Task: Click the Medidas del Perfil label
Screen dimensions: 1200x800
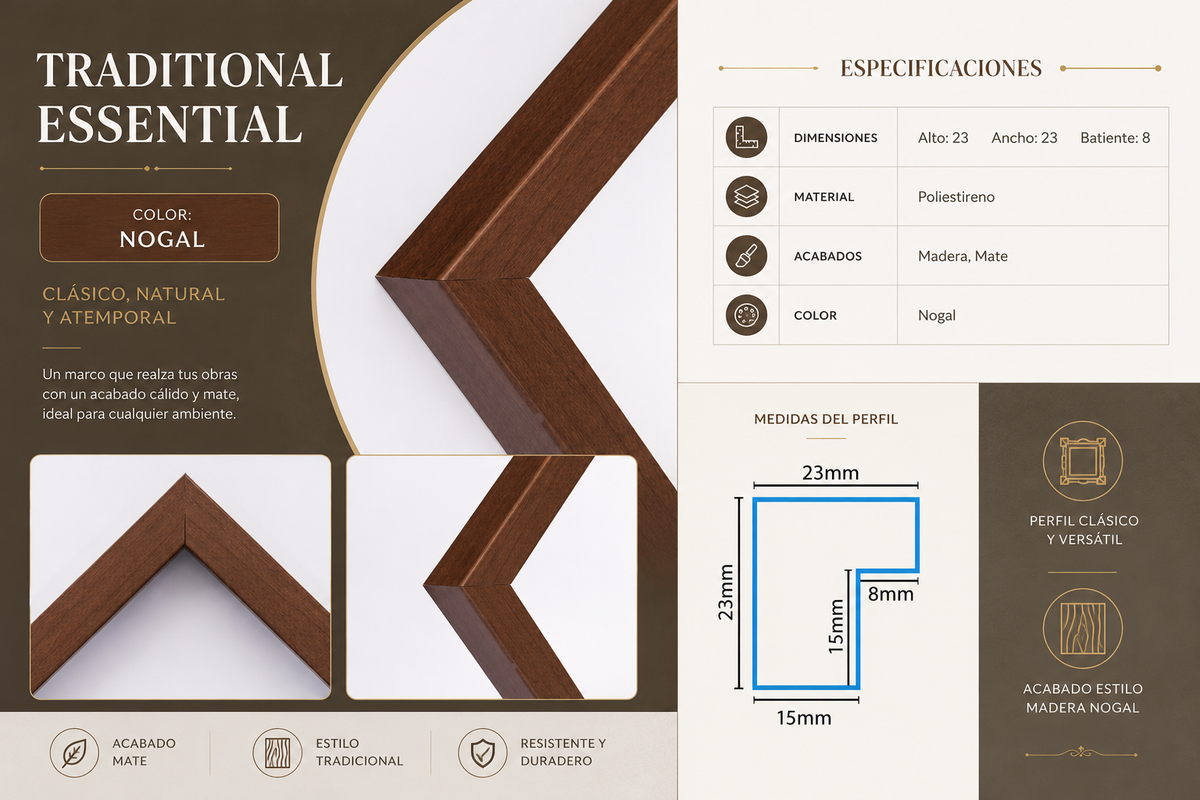Action: 826,419
